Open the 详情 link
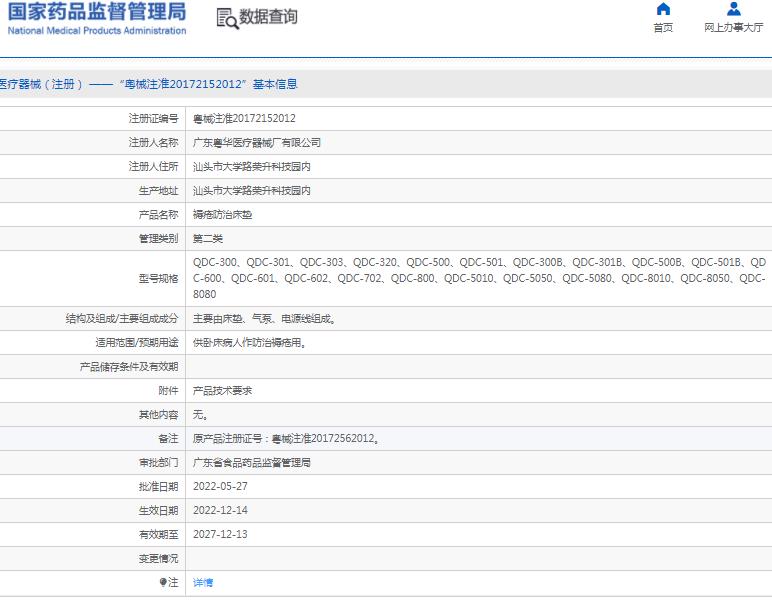 coord(202,582)
